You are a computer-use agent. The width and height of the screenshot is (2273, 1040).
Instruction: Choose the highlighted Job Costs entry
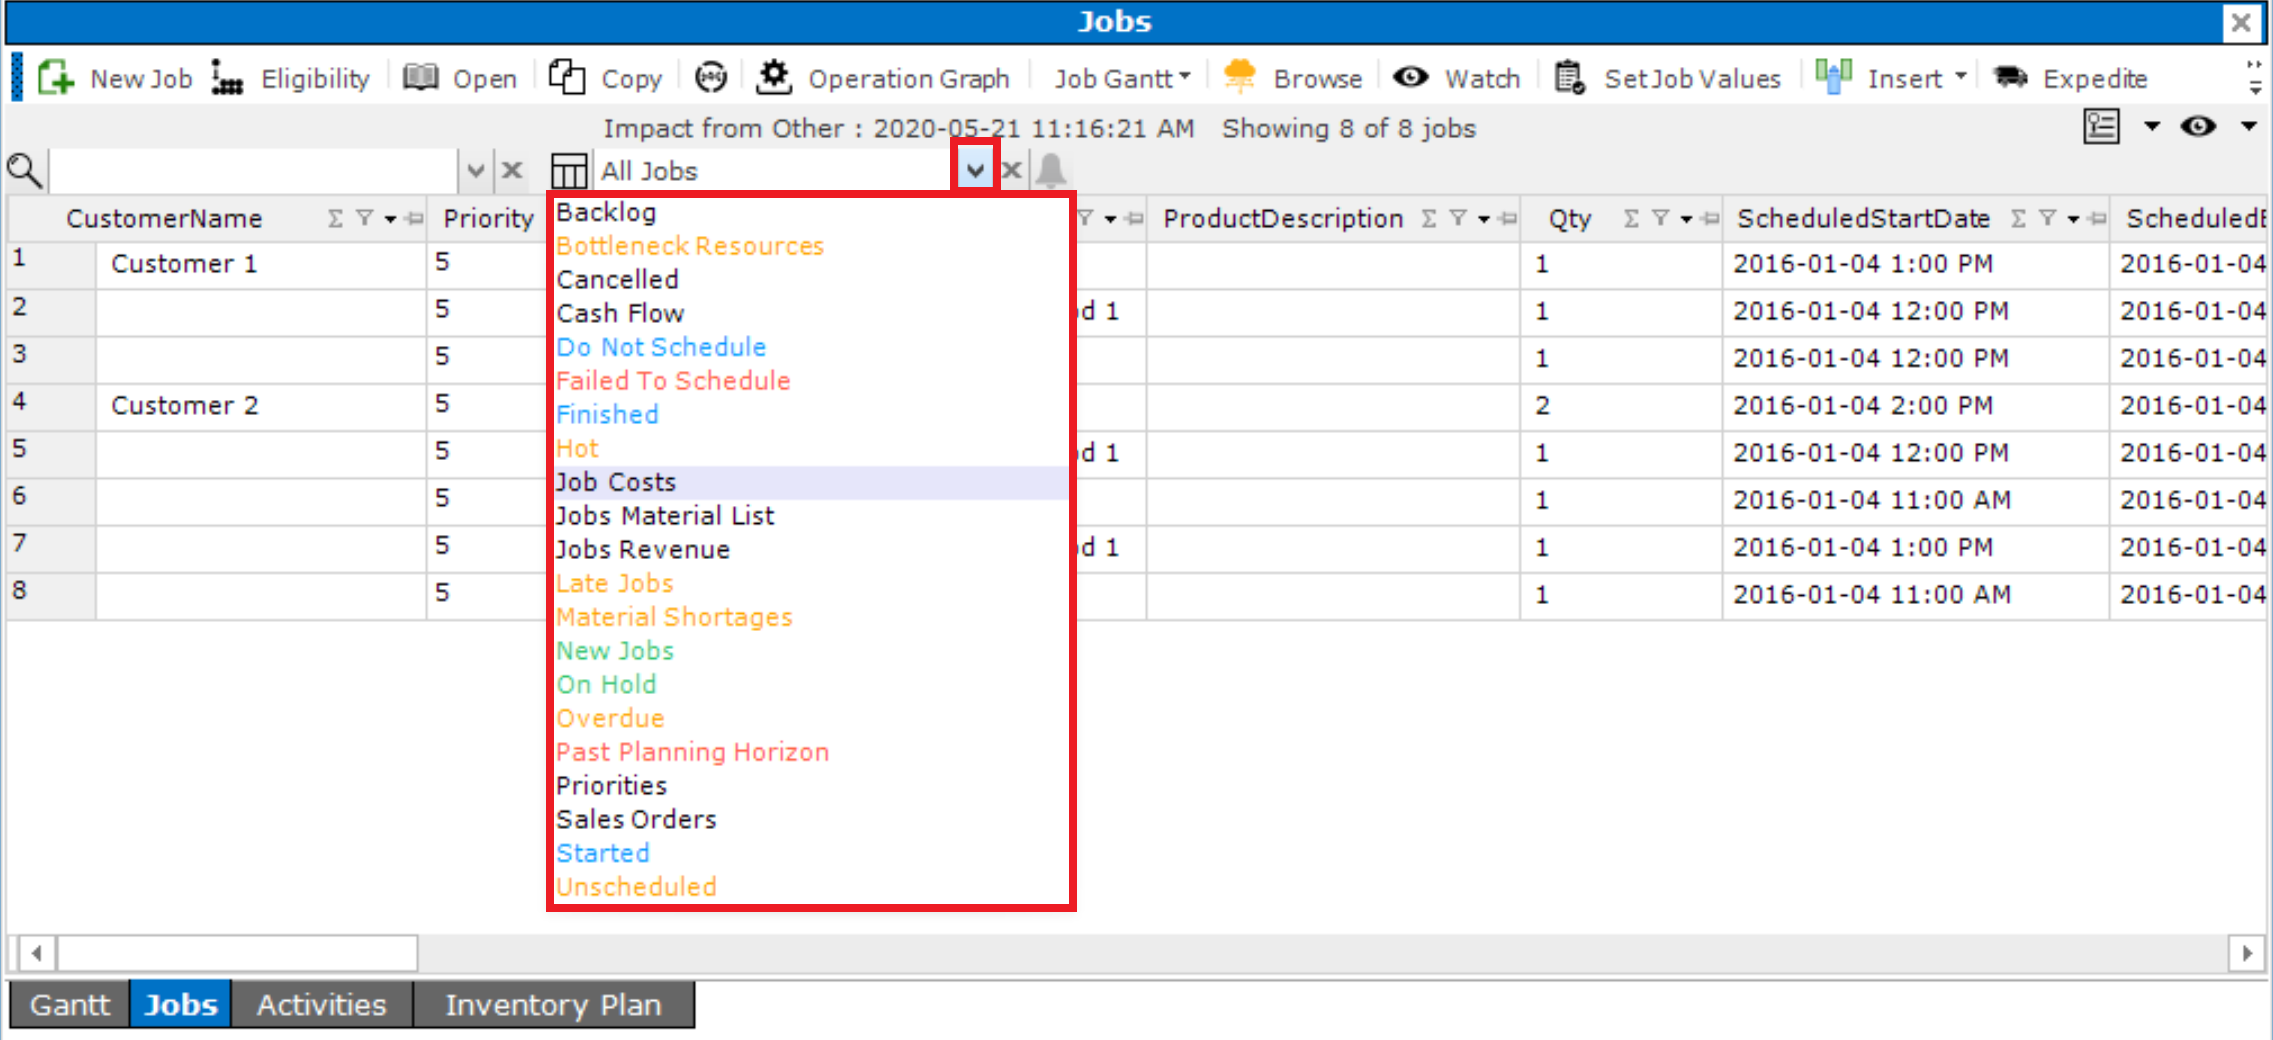(811, 482)
